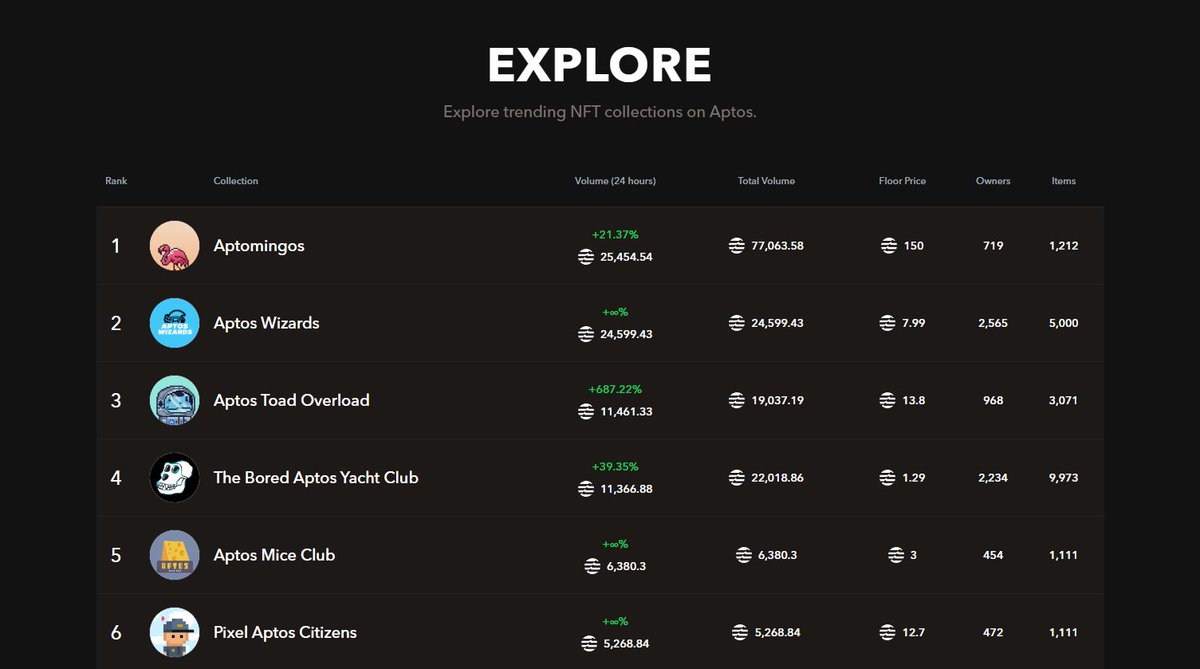
Task: Open the Aptos Mice Club cheese avatar
Action: click(174, 555)
